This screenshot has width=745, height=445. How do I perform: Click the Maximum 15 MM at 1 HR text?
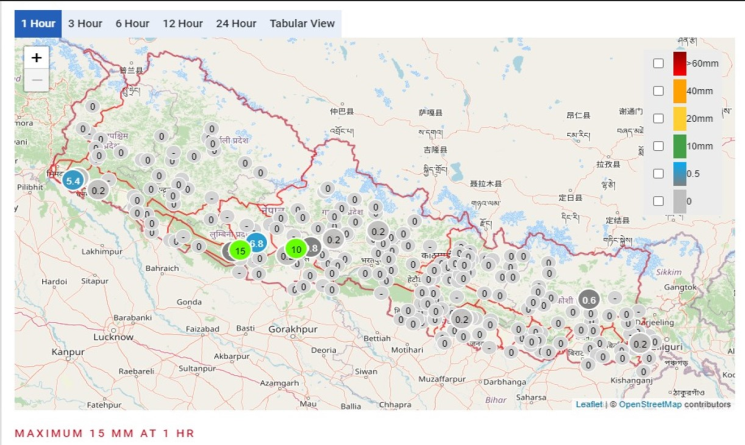(105, 433)
